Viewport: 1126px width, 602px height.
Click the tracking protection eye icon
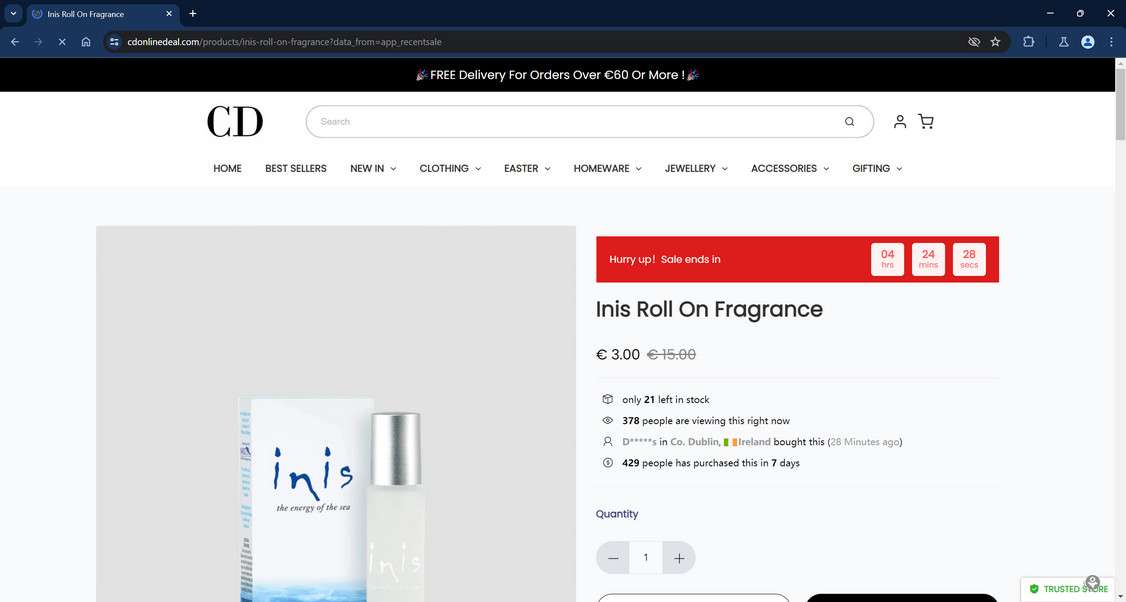pos(974,42)
